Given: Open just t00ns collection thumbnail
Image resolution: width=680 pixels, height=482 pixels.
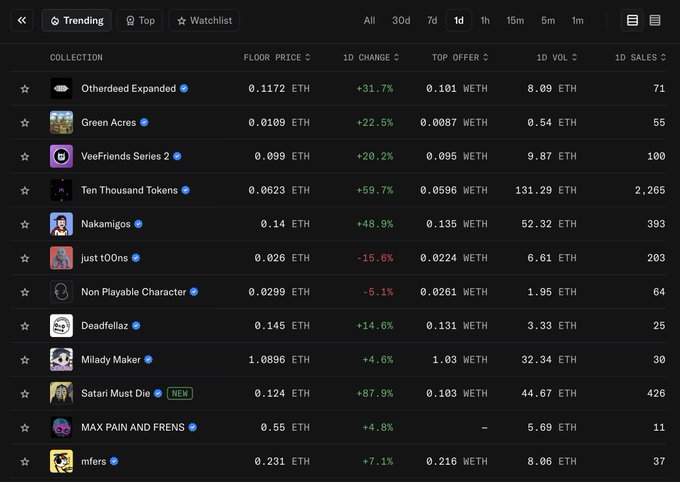Looking at the screenshot, I should coord(61,258).
